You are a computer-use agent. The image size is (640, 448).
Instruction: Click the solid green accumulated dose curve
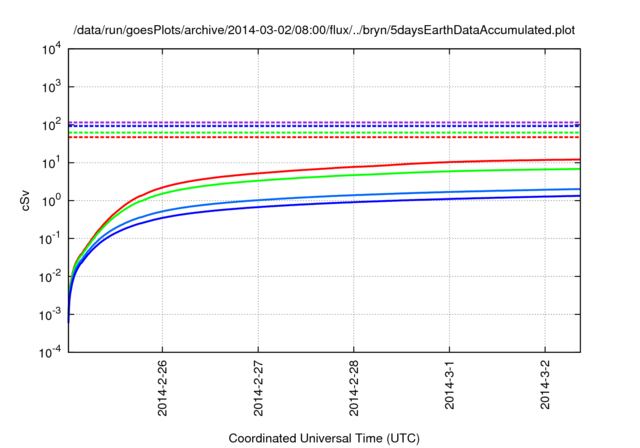354,175
